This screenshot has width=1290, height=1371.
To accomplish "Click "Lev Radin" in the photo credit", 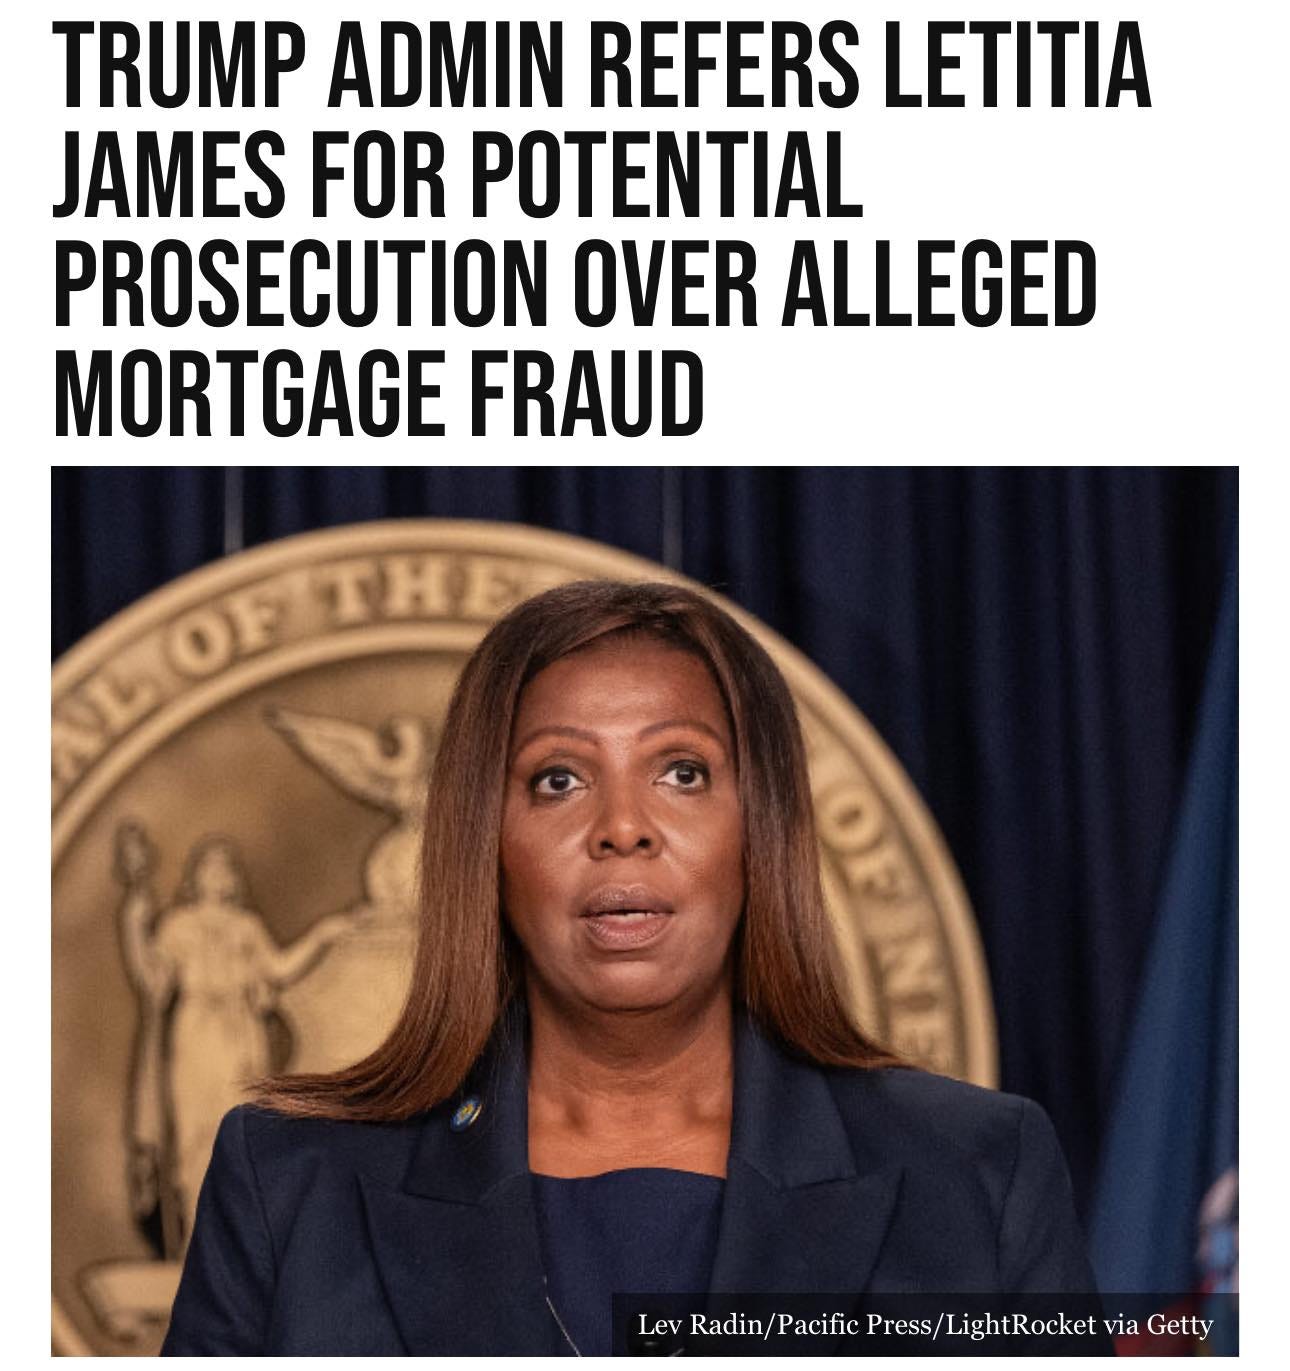I will tap(698, 1325).
